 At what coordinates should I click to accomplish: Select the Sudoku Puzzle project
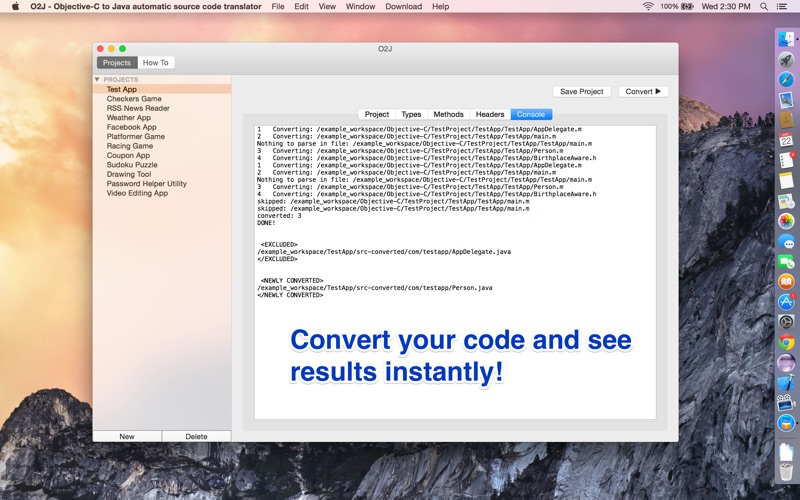[x=162, y=165]
